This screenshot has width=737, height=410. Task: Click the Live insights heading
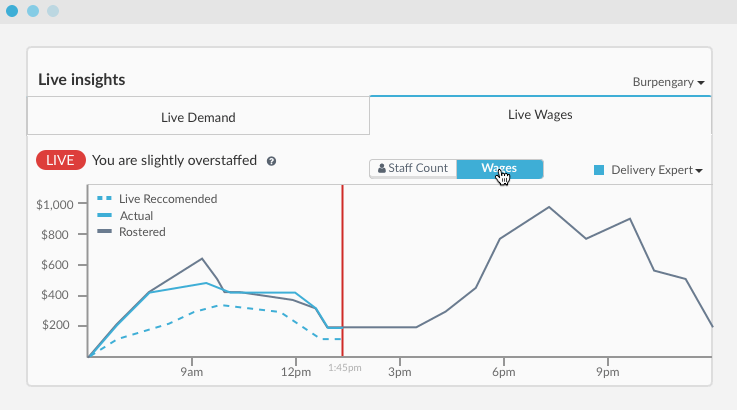(x=81, y=80)
